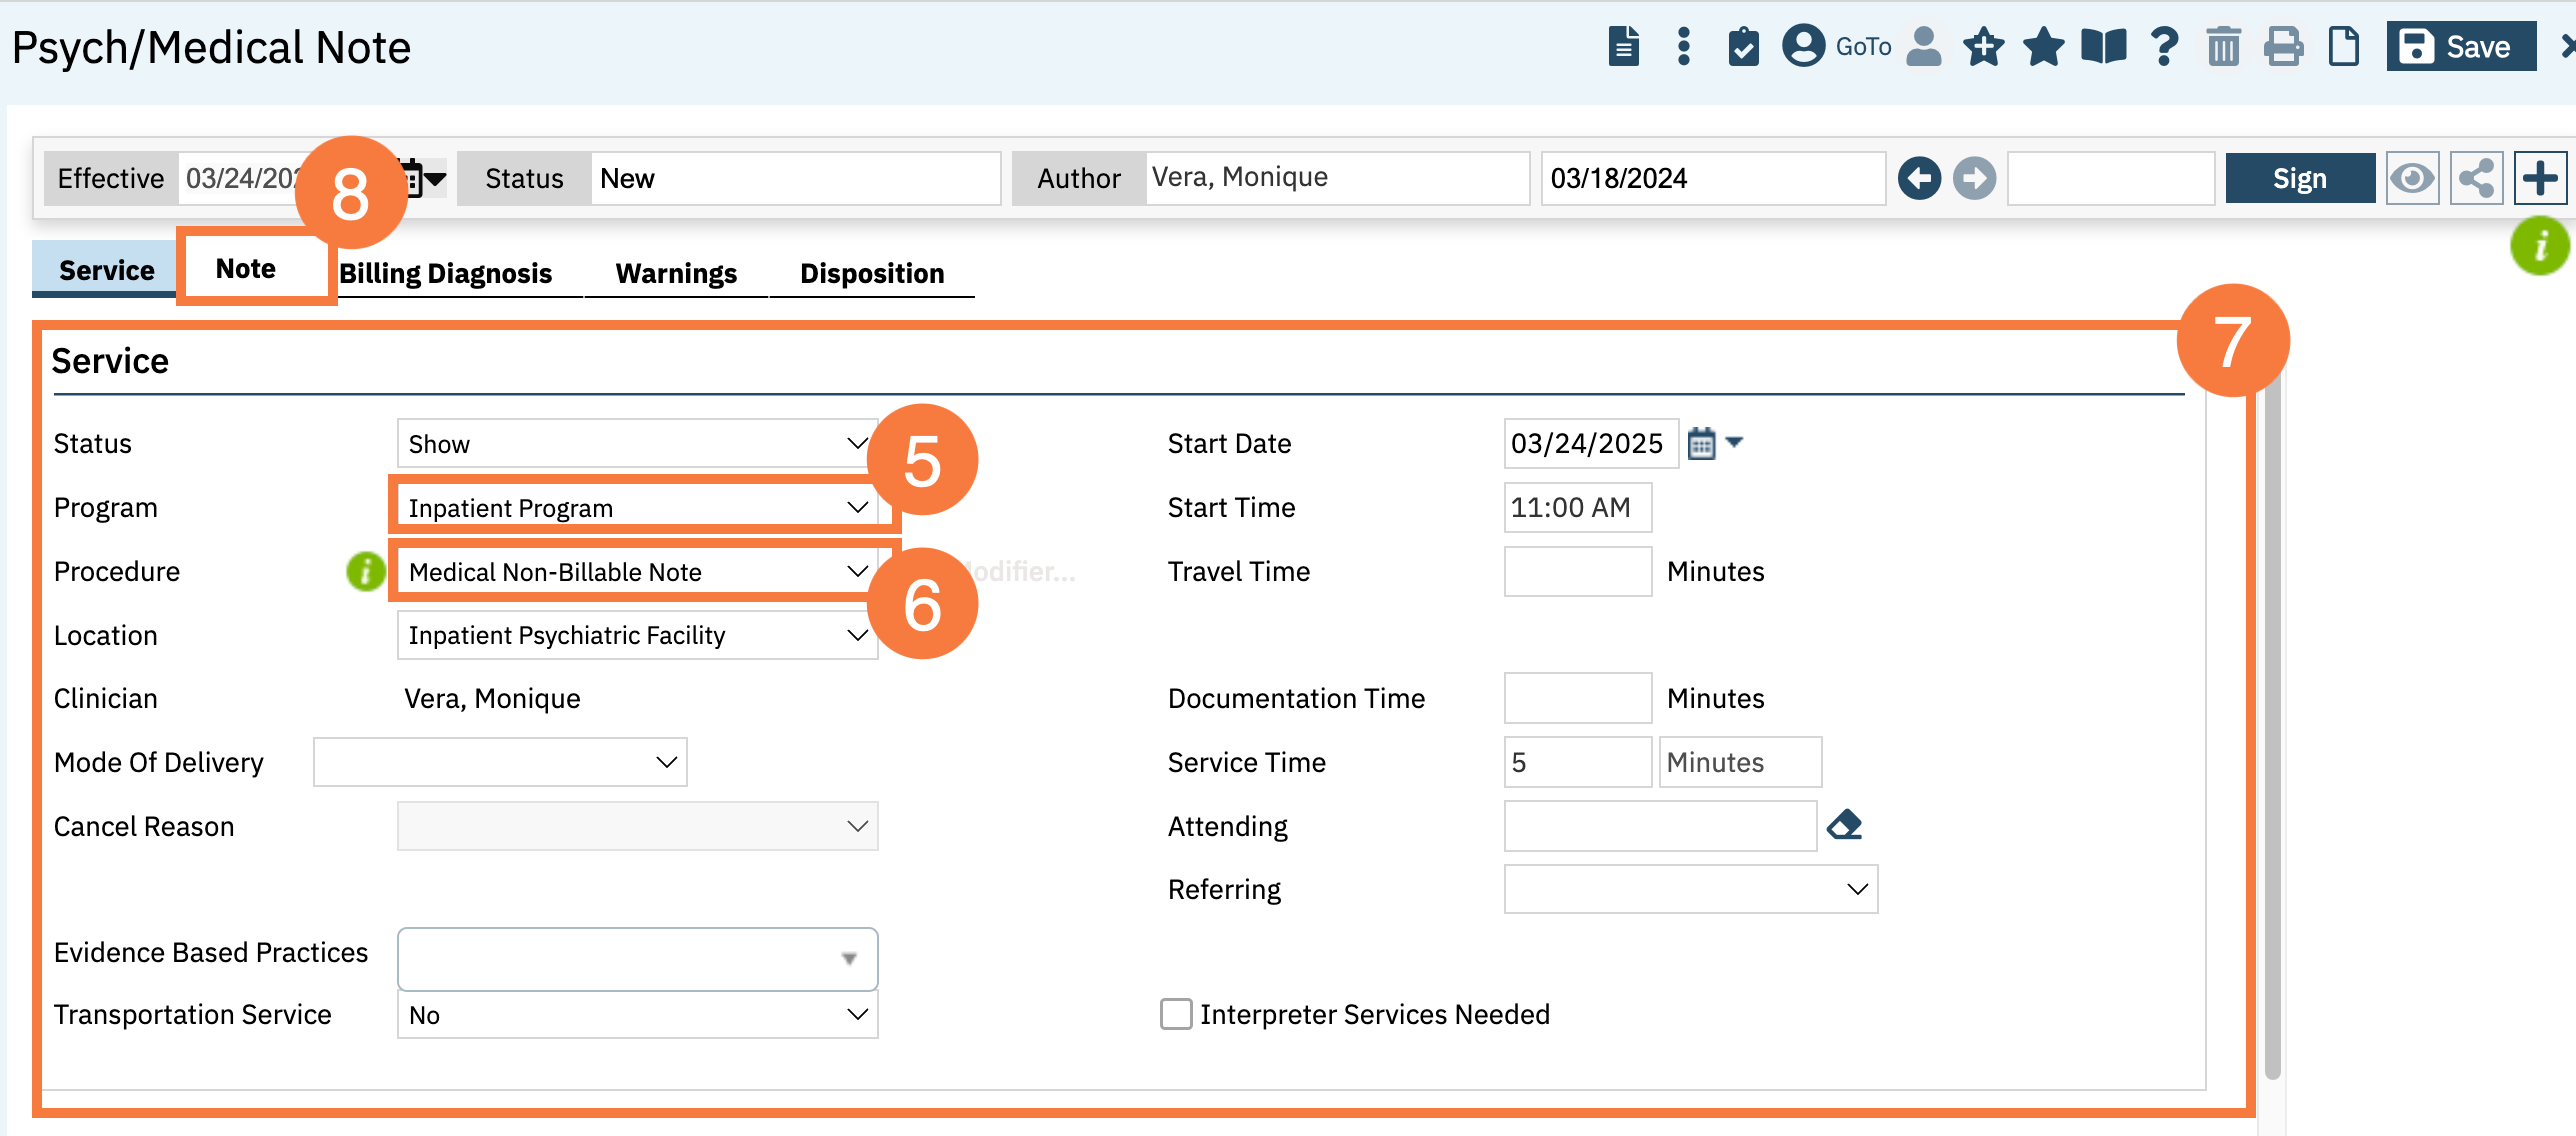
Task: Click the eraser icon next to Attending
Action: (x=1844, y=825)
